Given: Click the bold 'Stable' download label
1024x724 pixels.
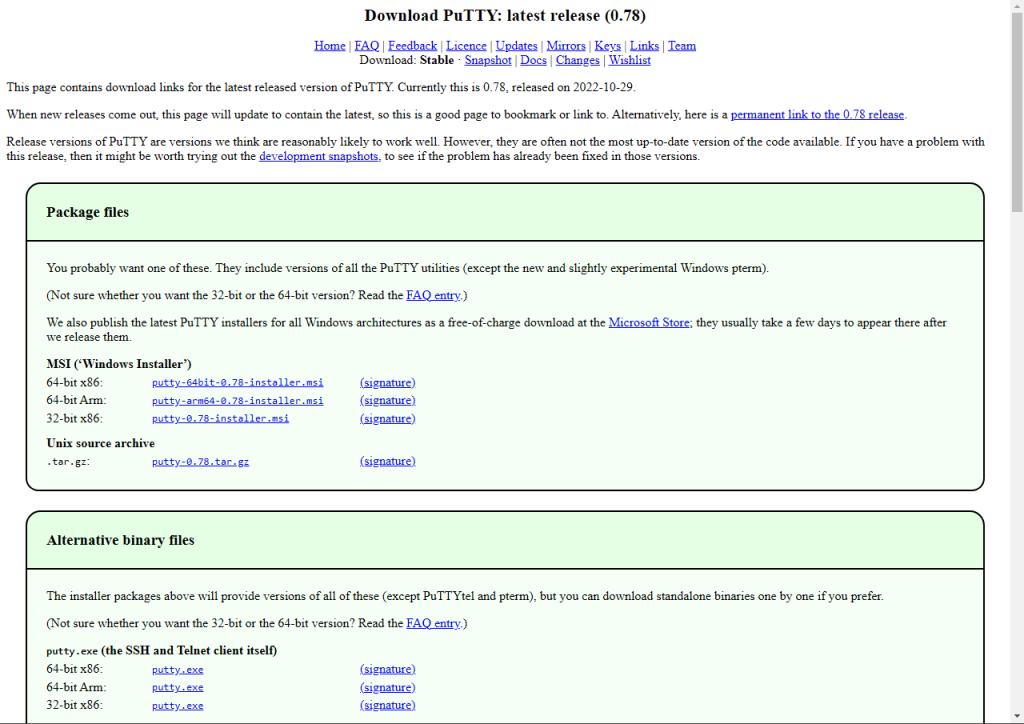Looking at the screenshot, I should (436, 60).
